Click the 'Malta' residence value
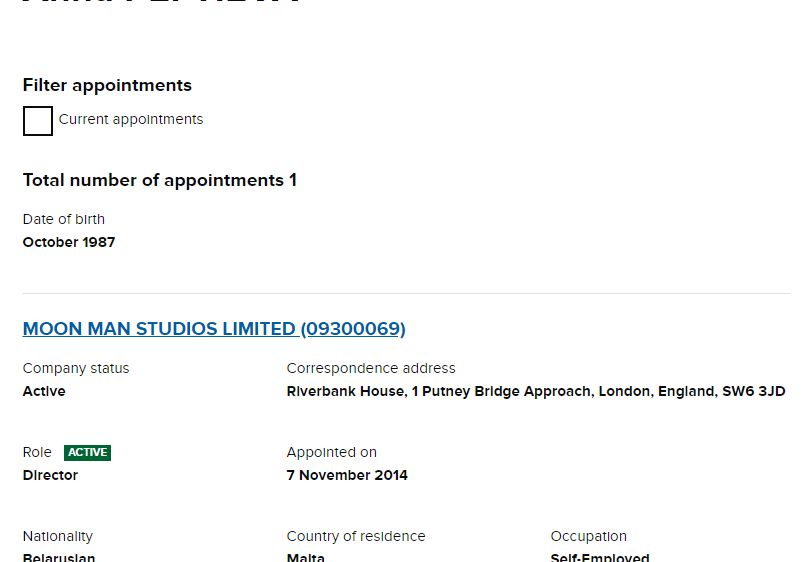807x562 pixels. (x=306, y=557)
